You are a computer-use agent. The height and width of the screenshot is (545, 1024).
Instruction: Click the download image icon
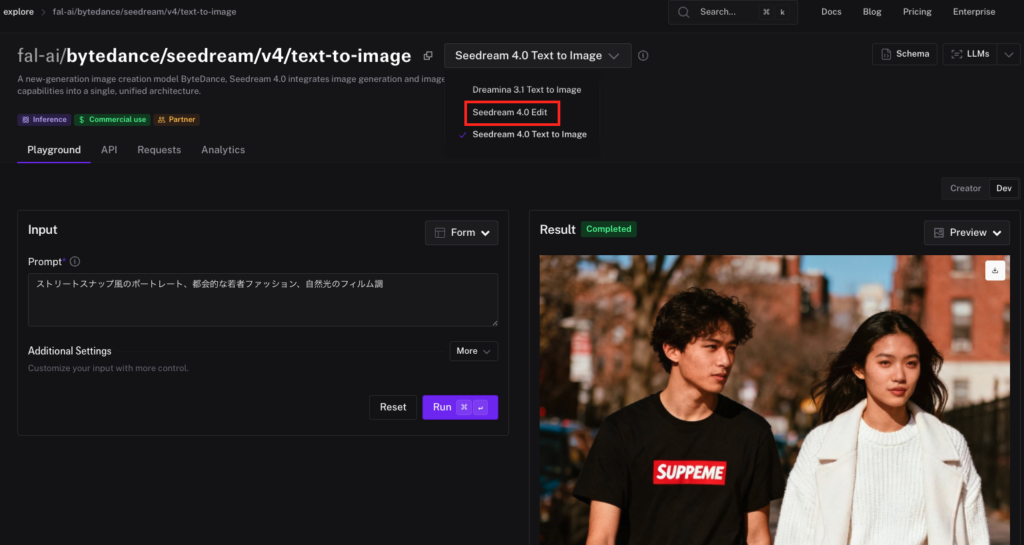[994, 270]
